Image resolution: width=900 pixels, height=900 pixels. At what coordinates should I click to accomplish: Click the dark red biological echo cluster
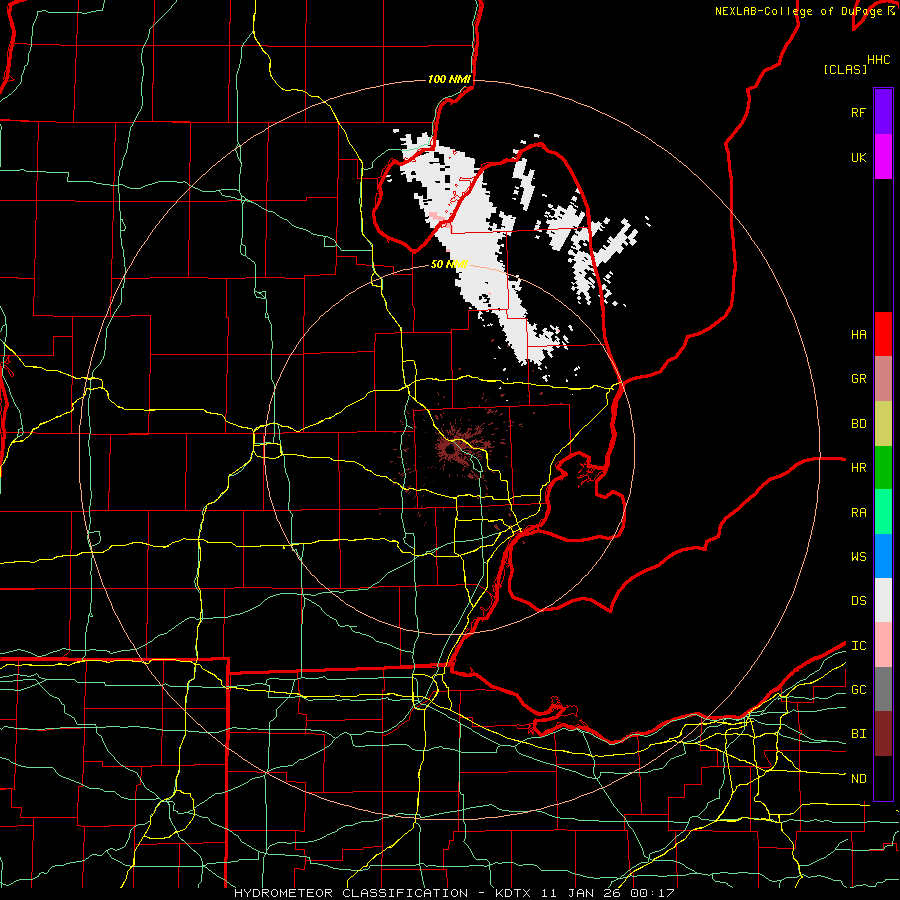pyautogui.click(x=453, y=449)
